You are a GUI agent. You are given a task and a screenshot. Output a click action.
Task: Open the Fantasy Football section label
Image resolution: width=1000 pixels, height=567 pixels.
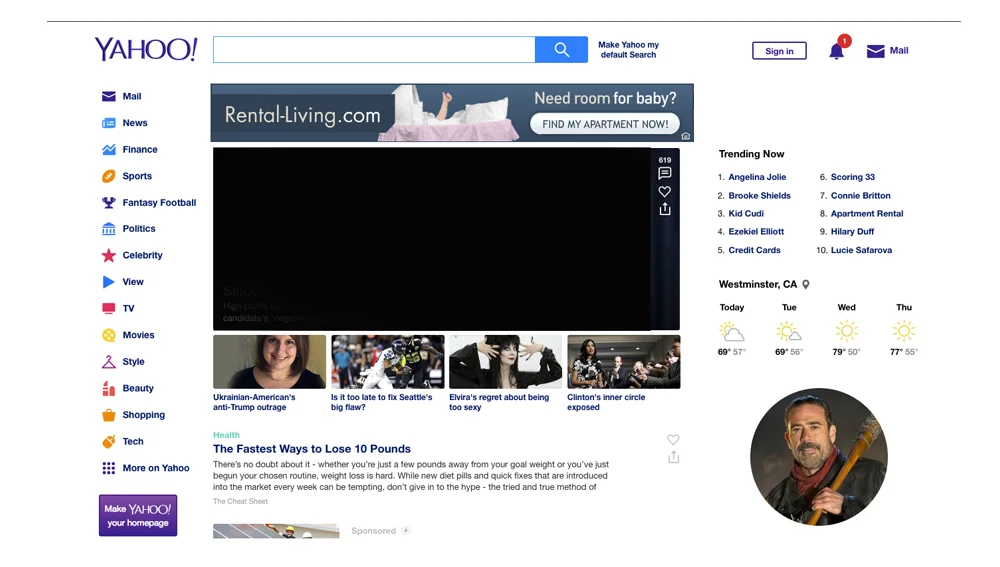(159, 203)
